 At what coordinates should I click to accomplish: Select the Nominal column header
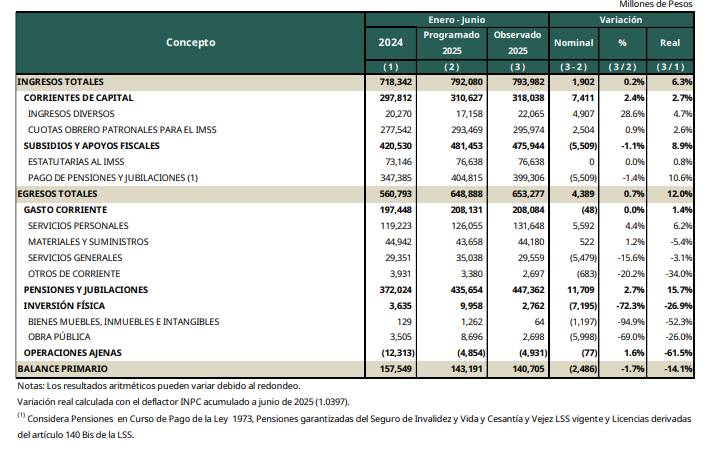point(574,43)
